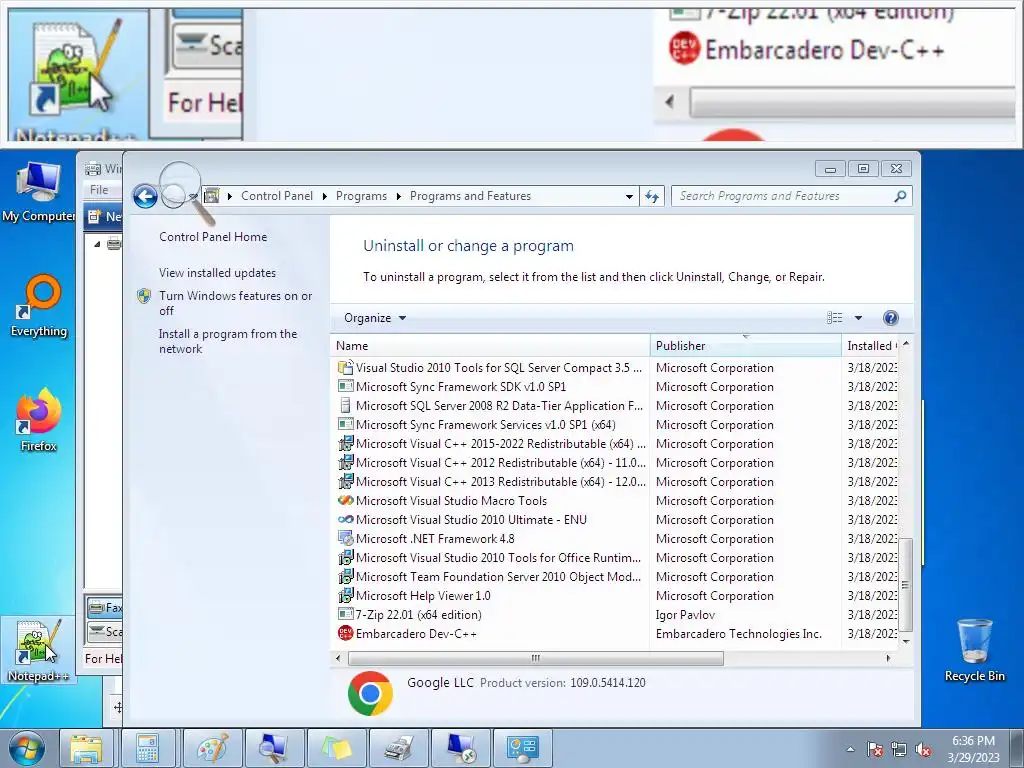Open the Recycle Bin

[974, 650]
